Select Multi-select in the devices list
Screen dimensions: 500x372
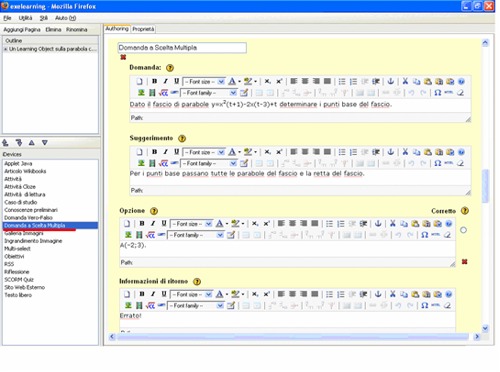17,249
